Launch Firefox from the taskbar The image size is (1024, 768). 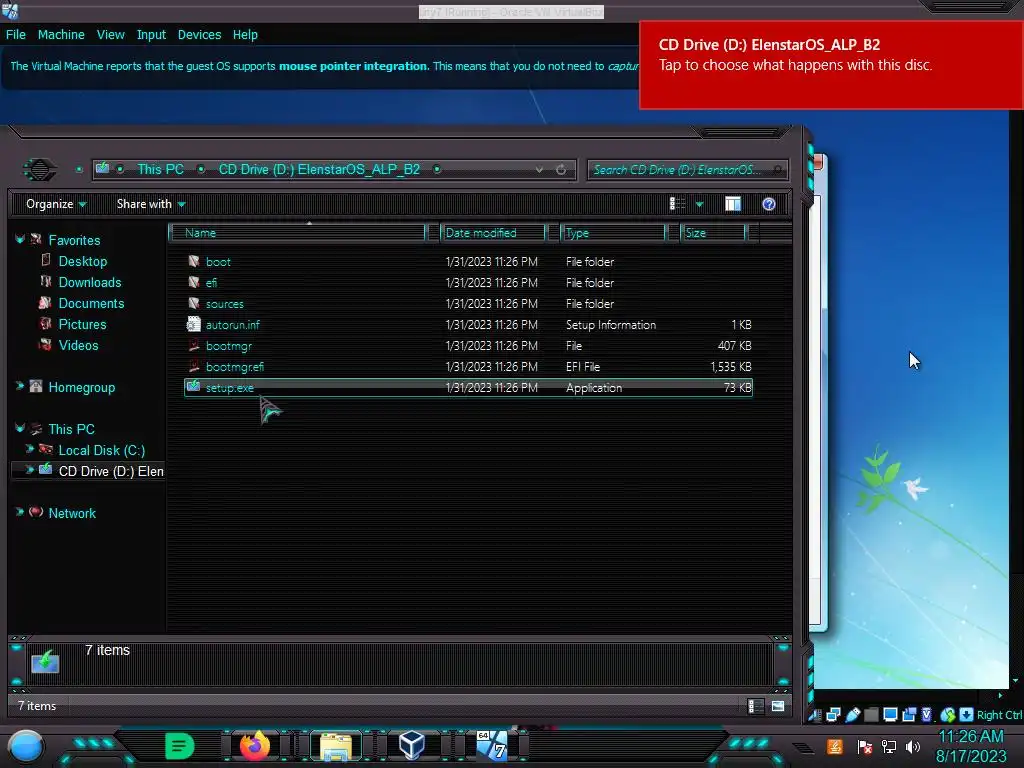(x=255, y=745)
